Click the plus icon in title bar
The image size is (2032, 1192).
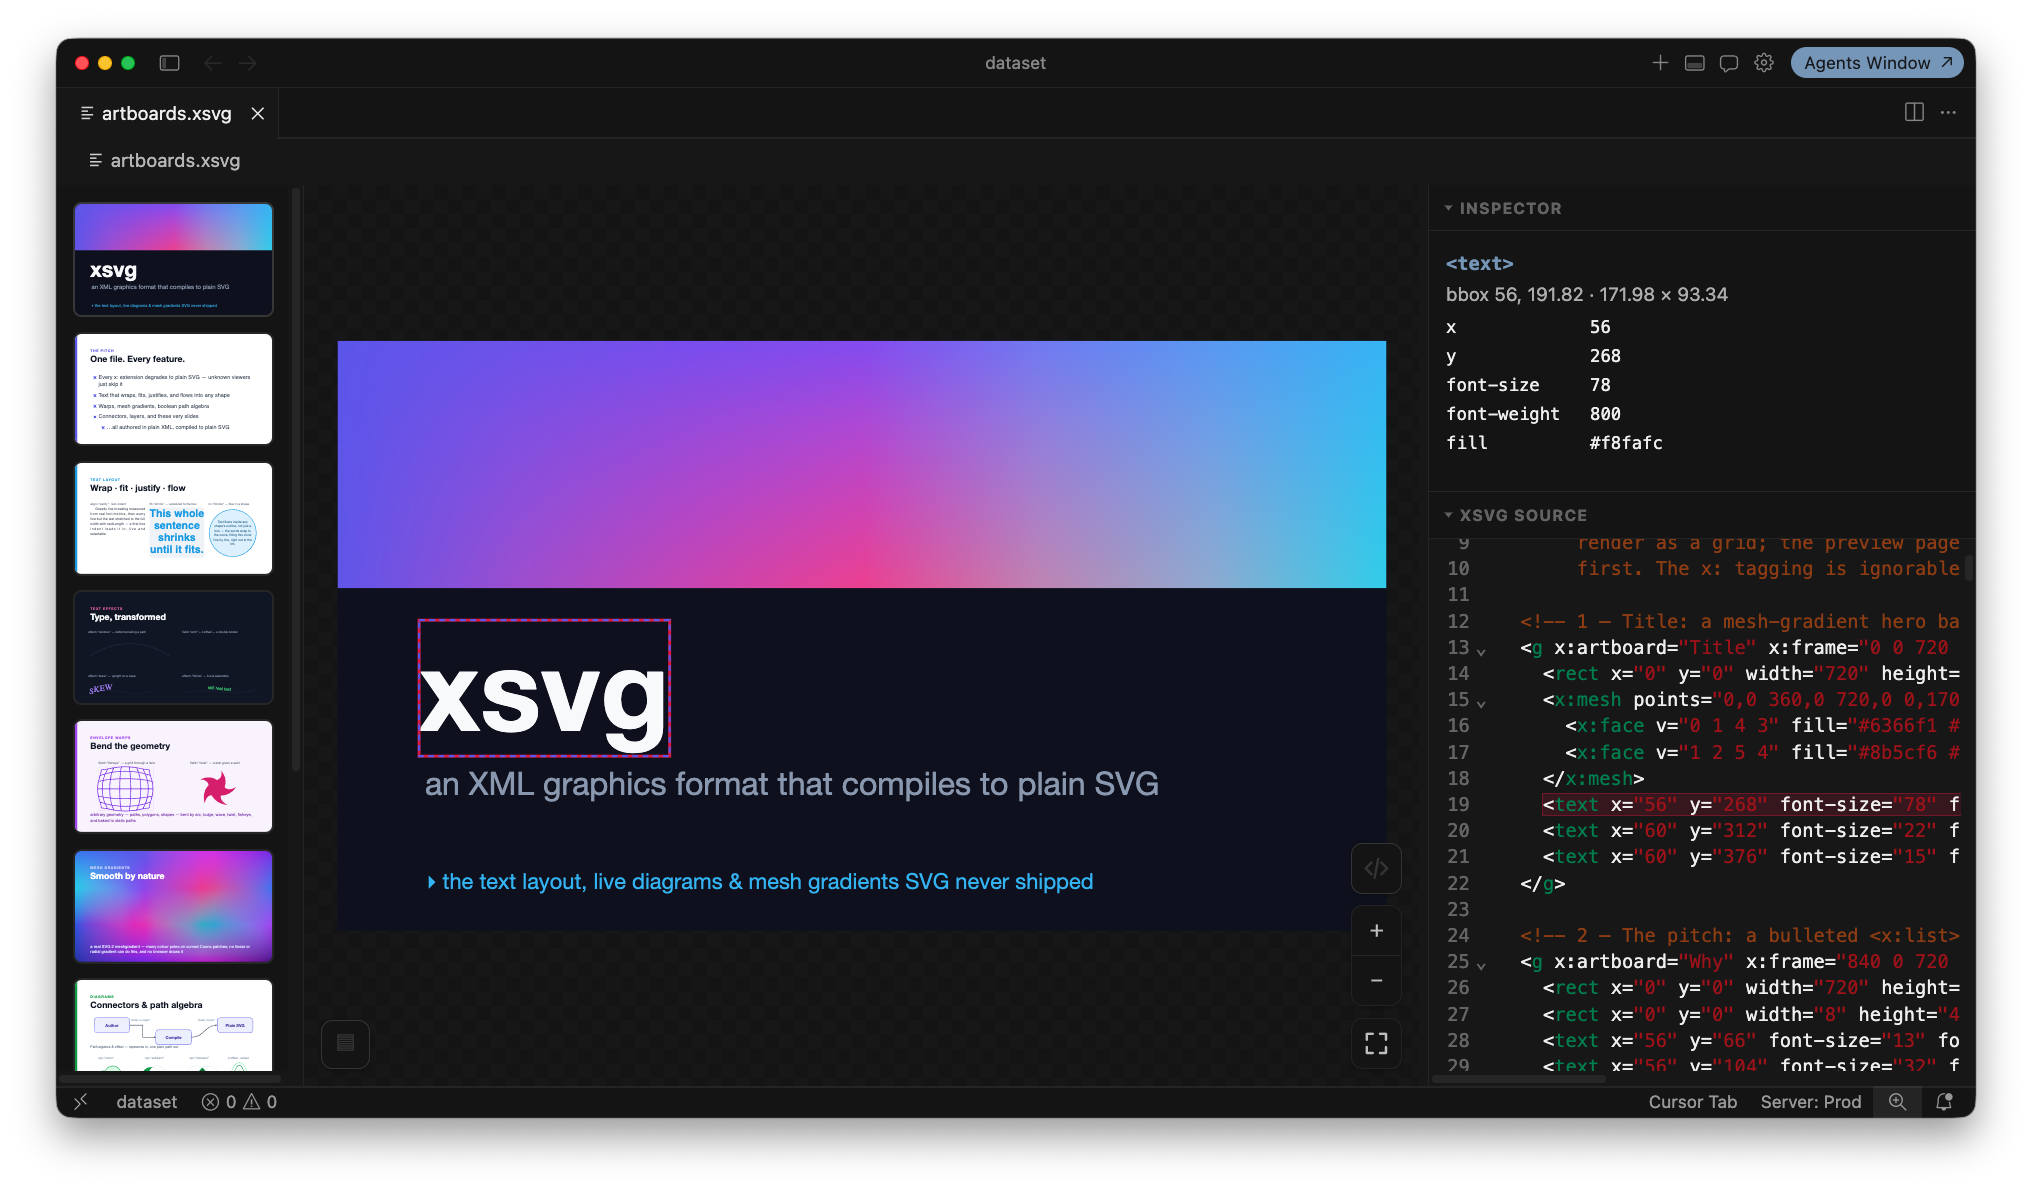[1660, 63]
